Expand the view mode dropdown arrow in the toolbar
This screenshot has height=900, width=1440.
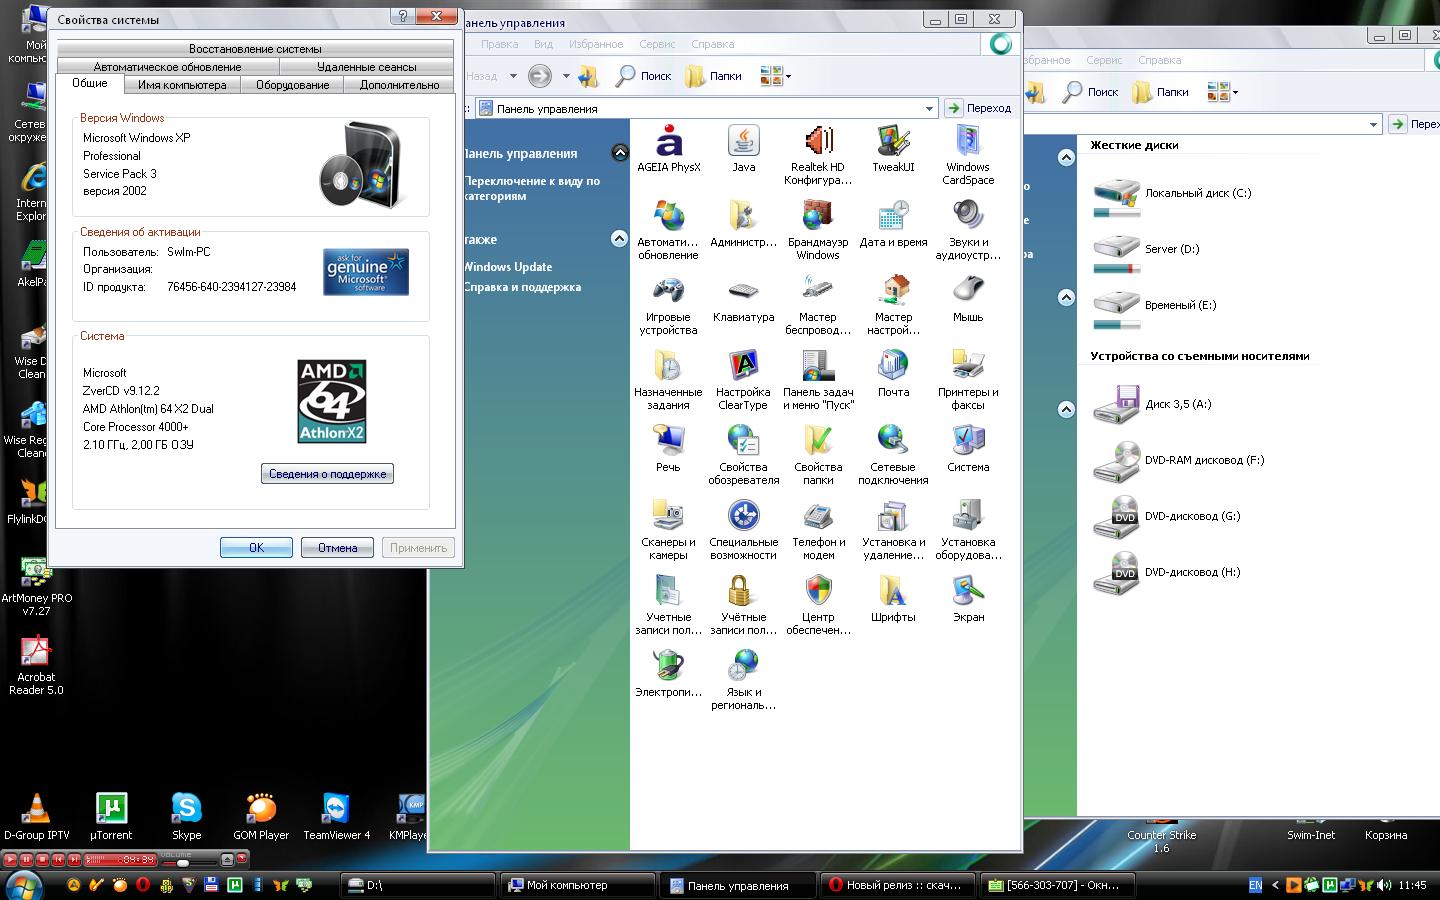[x=788, y=76]
